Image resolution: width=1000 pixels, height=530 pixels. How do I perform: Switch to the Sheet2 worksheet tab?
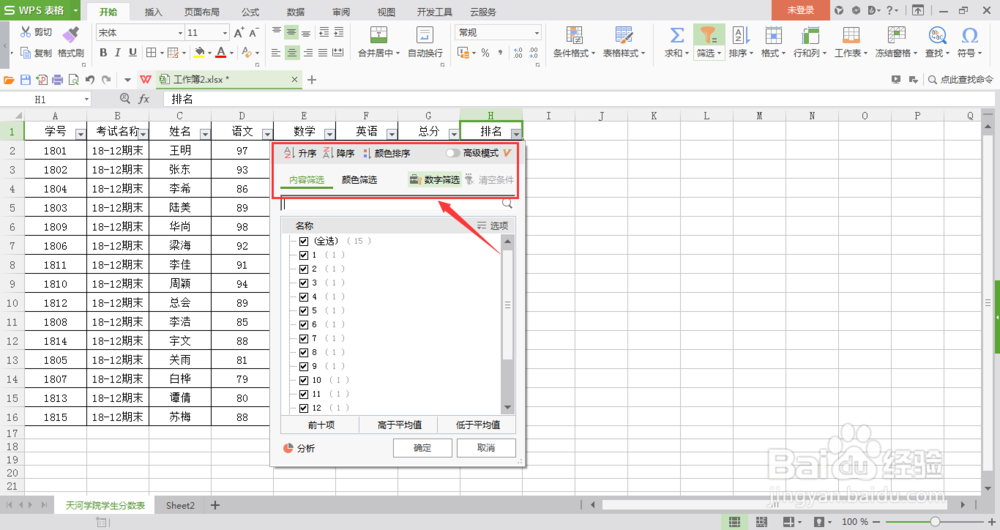pos(180,505)
